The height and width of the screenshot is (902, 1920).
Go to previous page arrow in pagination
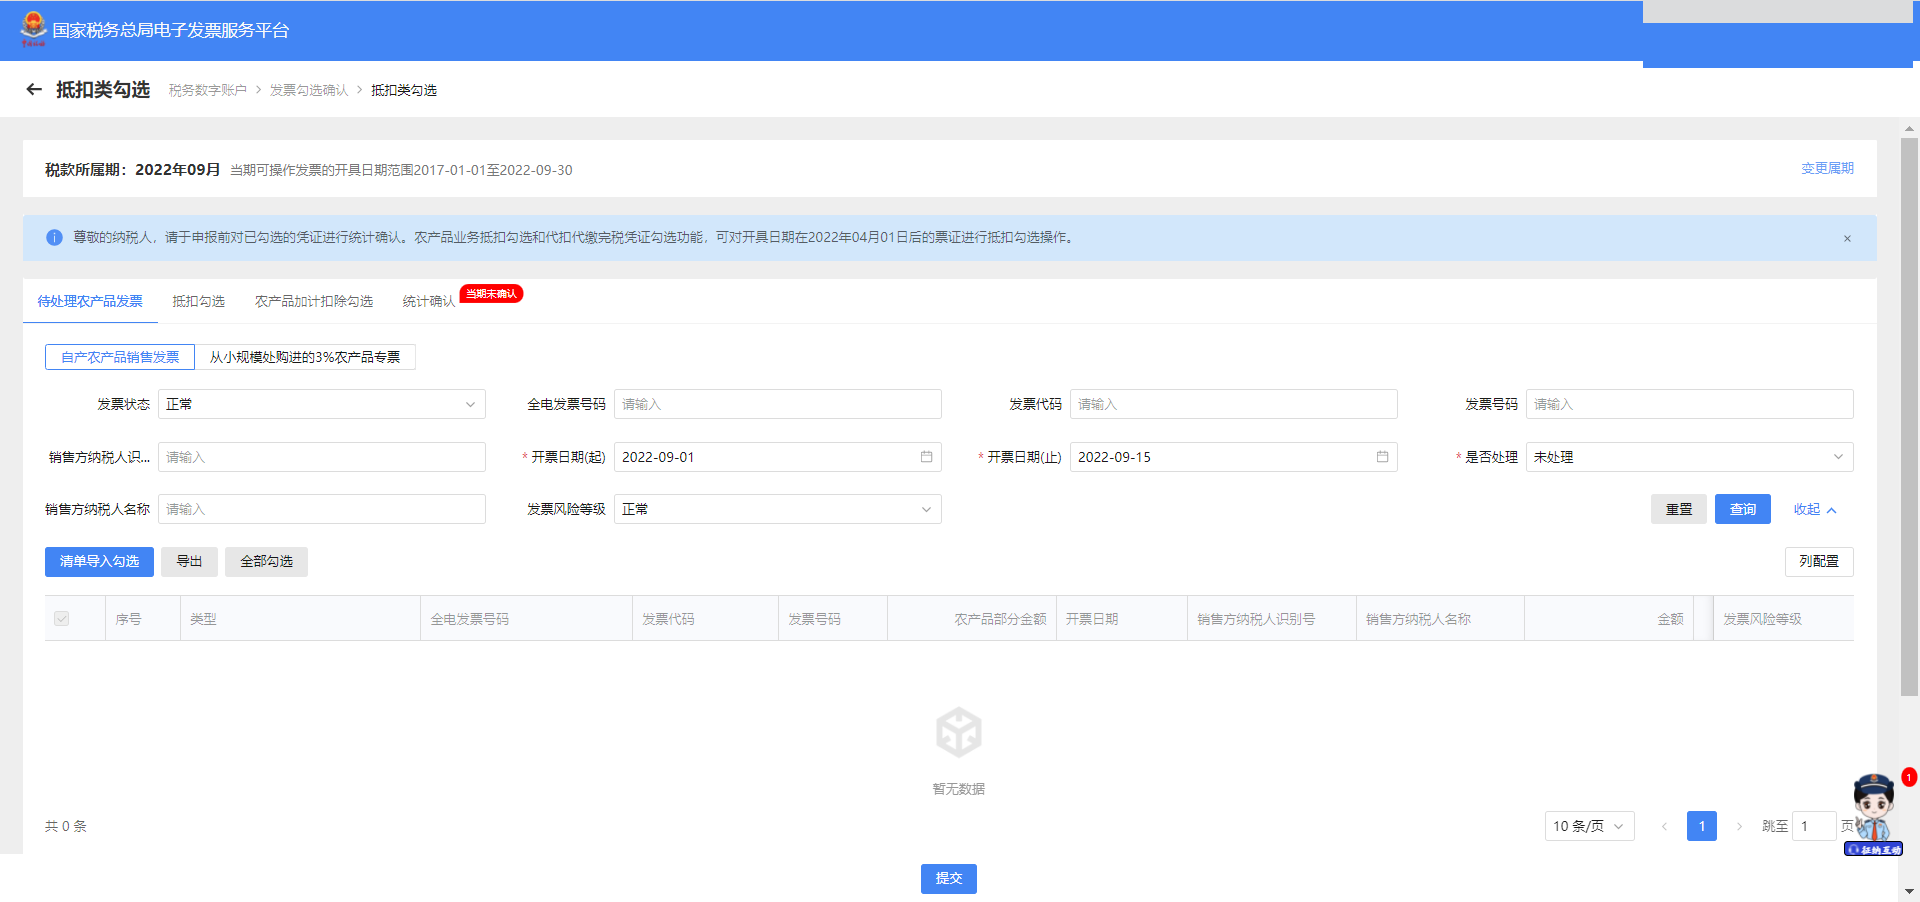[1664, 827]
